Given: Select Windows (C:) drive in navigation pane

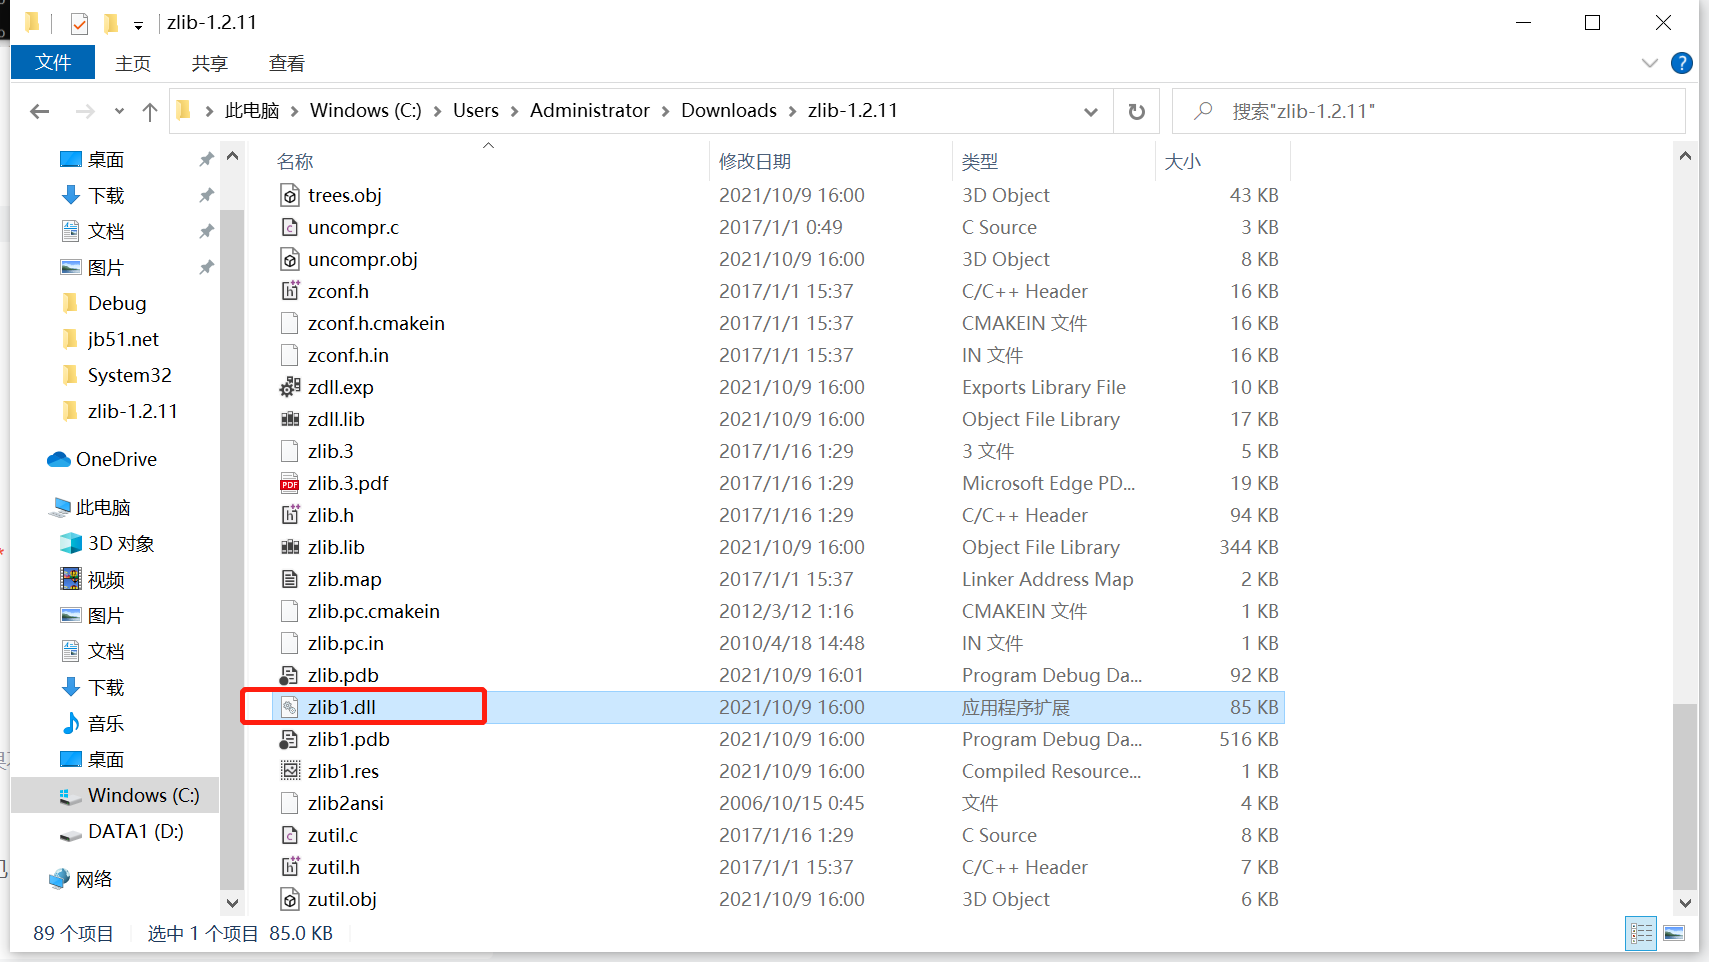Looking at the screenshot, I should [x=115, y=795].
